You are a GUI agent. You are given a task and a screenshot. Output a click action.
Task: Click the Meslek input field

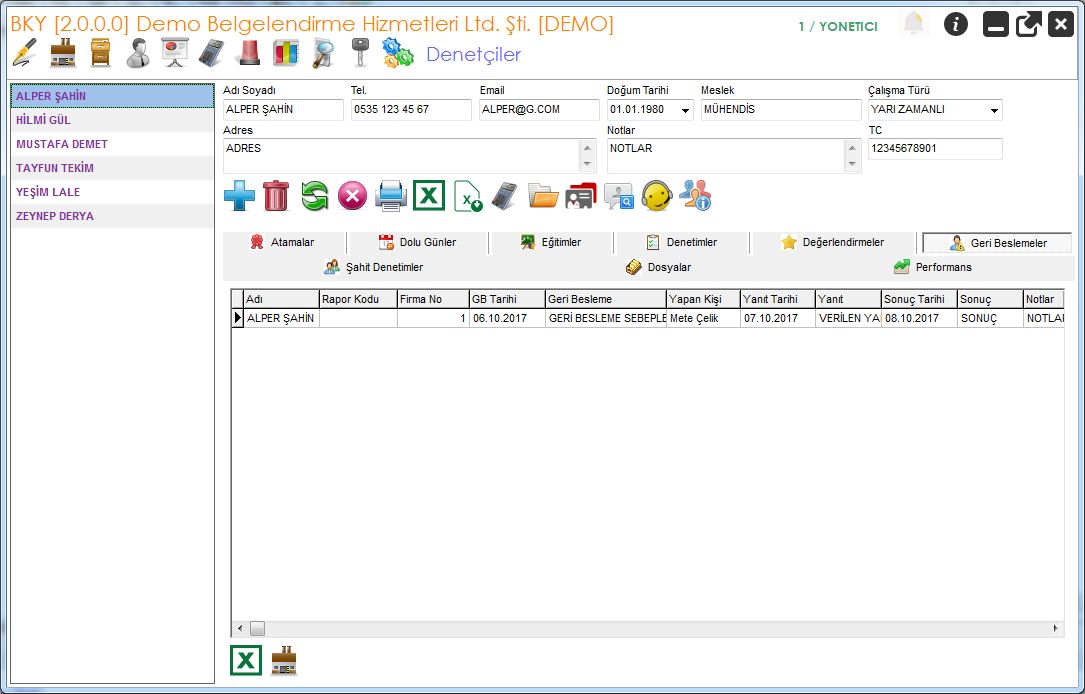pos(781,109)
